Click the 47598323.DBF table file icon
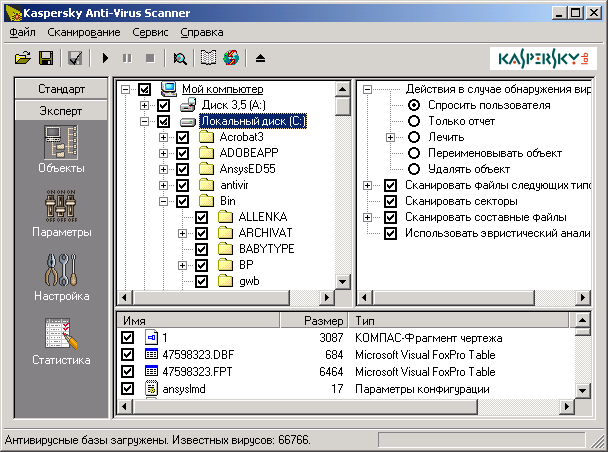This screenshot has height=452, width=608. point(151,354)
